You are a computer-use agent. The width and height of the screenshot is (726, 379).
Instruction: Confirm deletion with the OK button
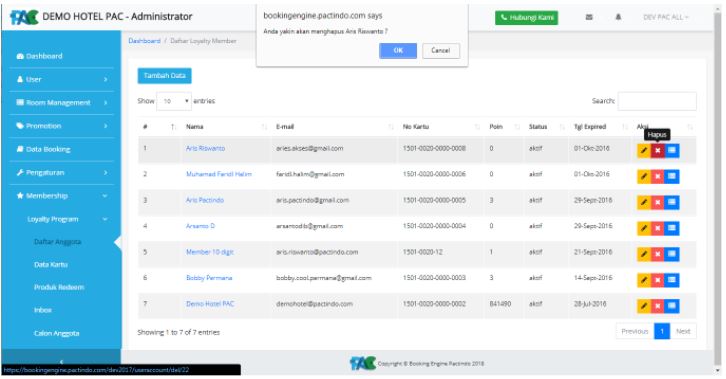(x=398, y=50)
